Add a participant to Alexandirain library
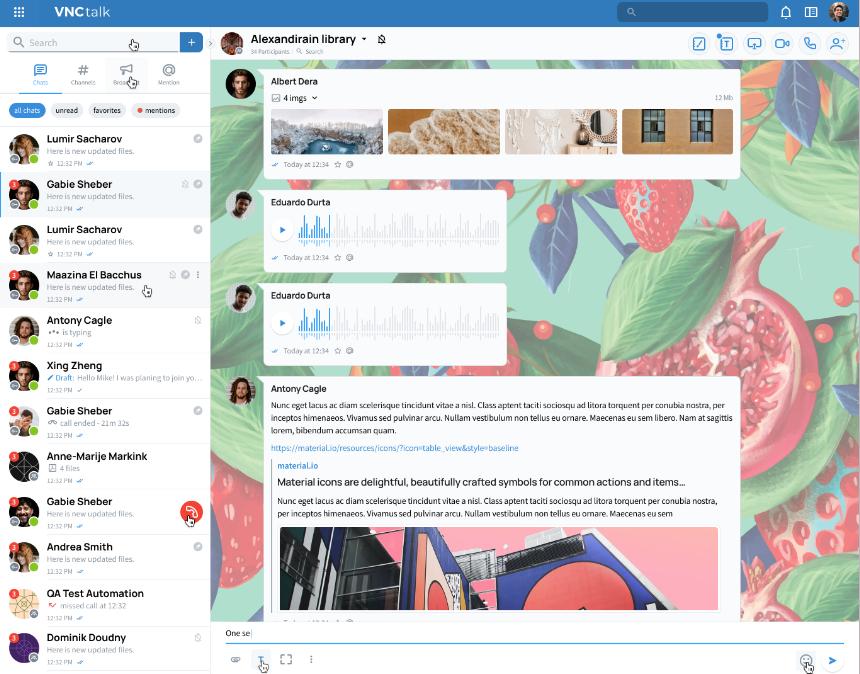Image resolution: width=860 pixels, height=674 pixels. 838,43
